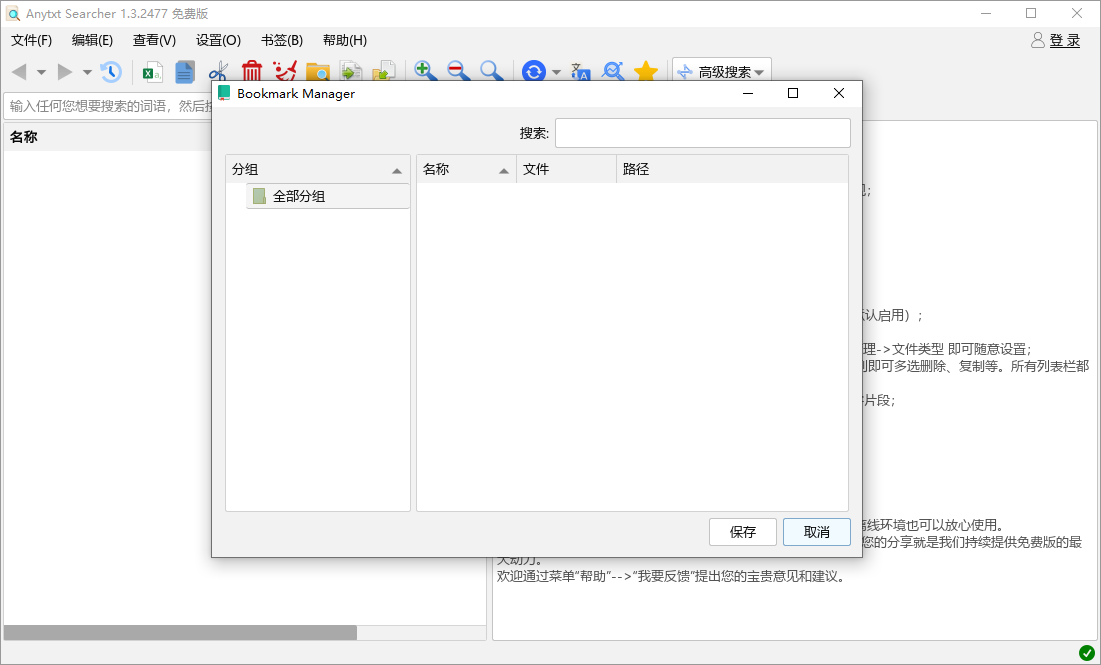This screenshot has width=1101, height=665.
Task: Click the 保存 button in Bookmark Manager
Action: pos(743,532)
